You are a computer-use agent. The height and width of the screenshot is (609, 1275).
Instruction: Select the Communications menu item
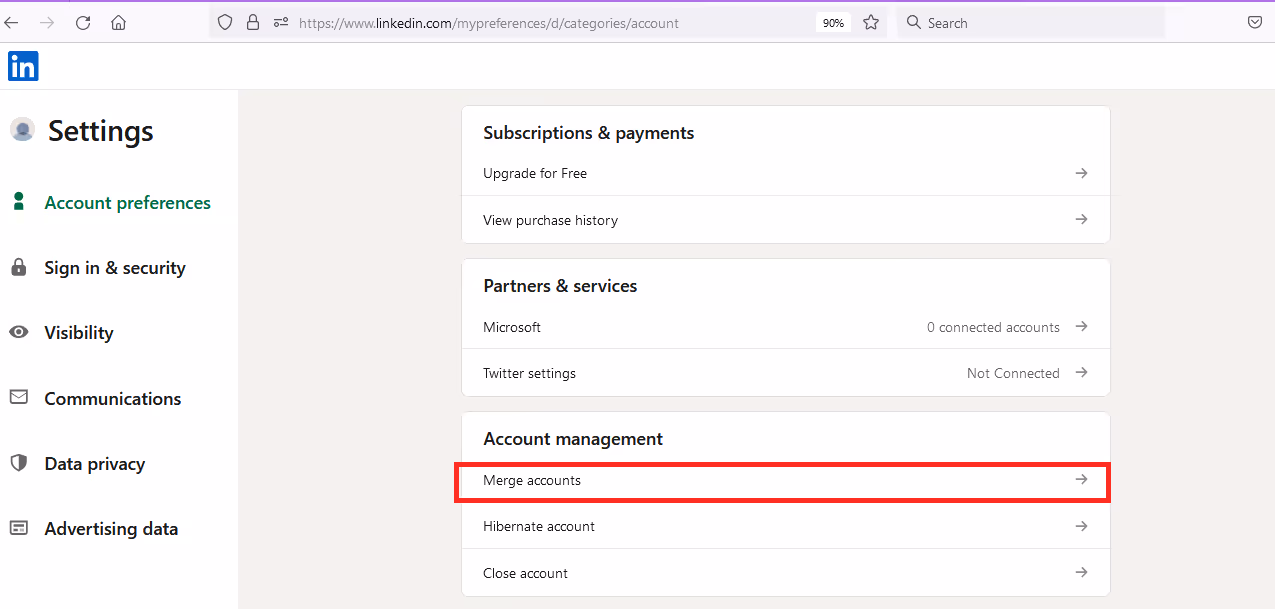[112, 397]
